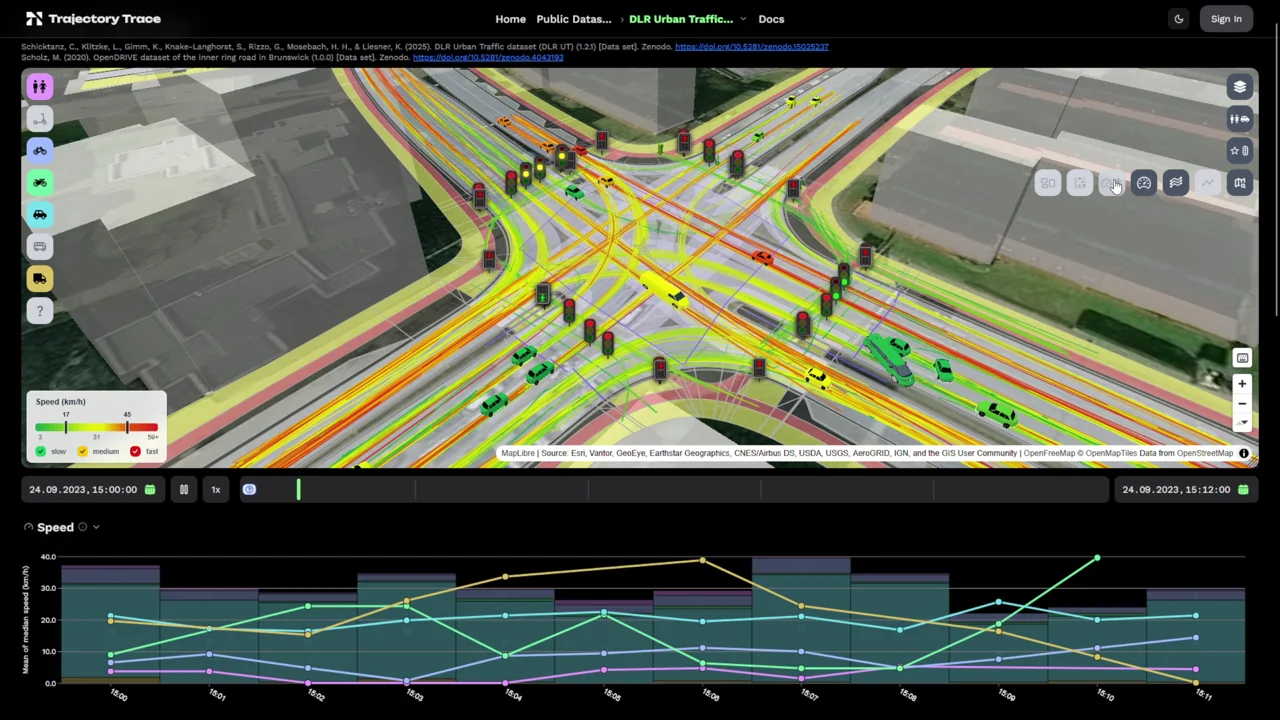
Task: Click the road users pedestrian-and-car icon
Action: (1240, 119)
